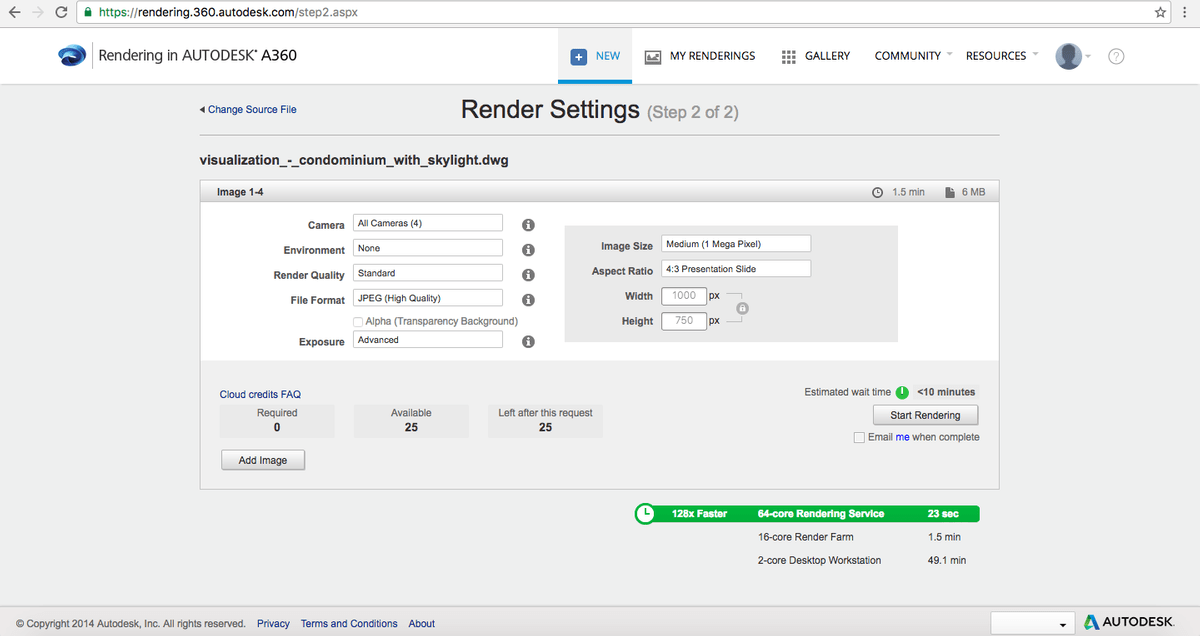Click the Autodesk logo in the footer
This screenshot has width=1200, height=636.
tap(1129, 622)
